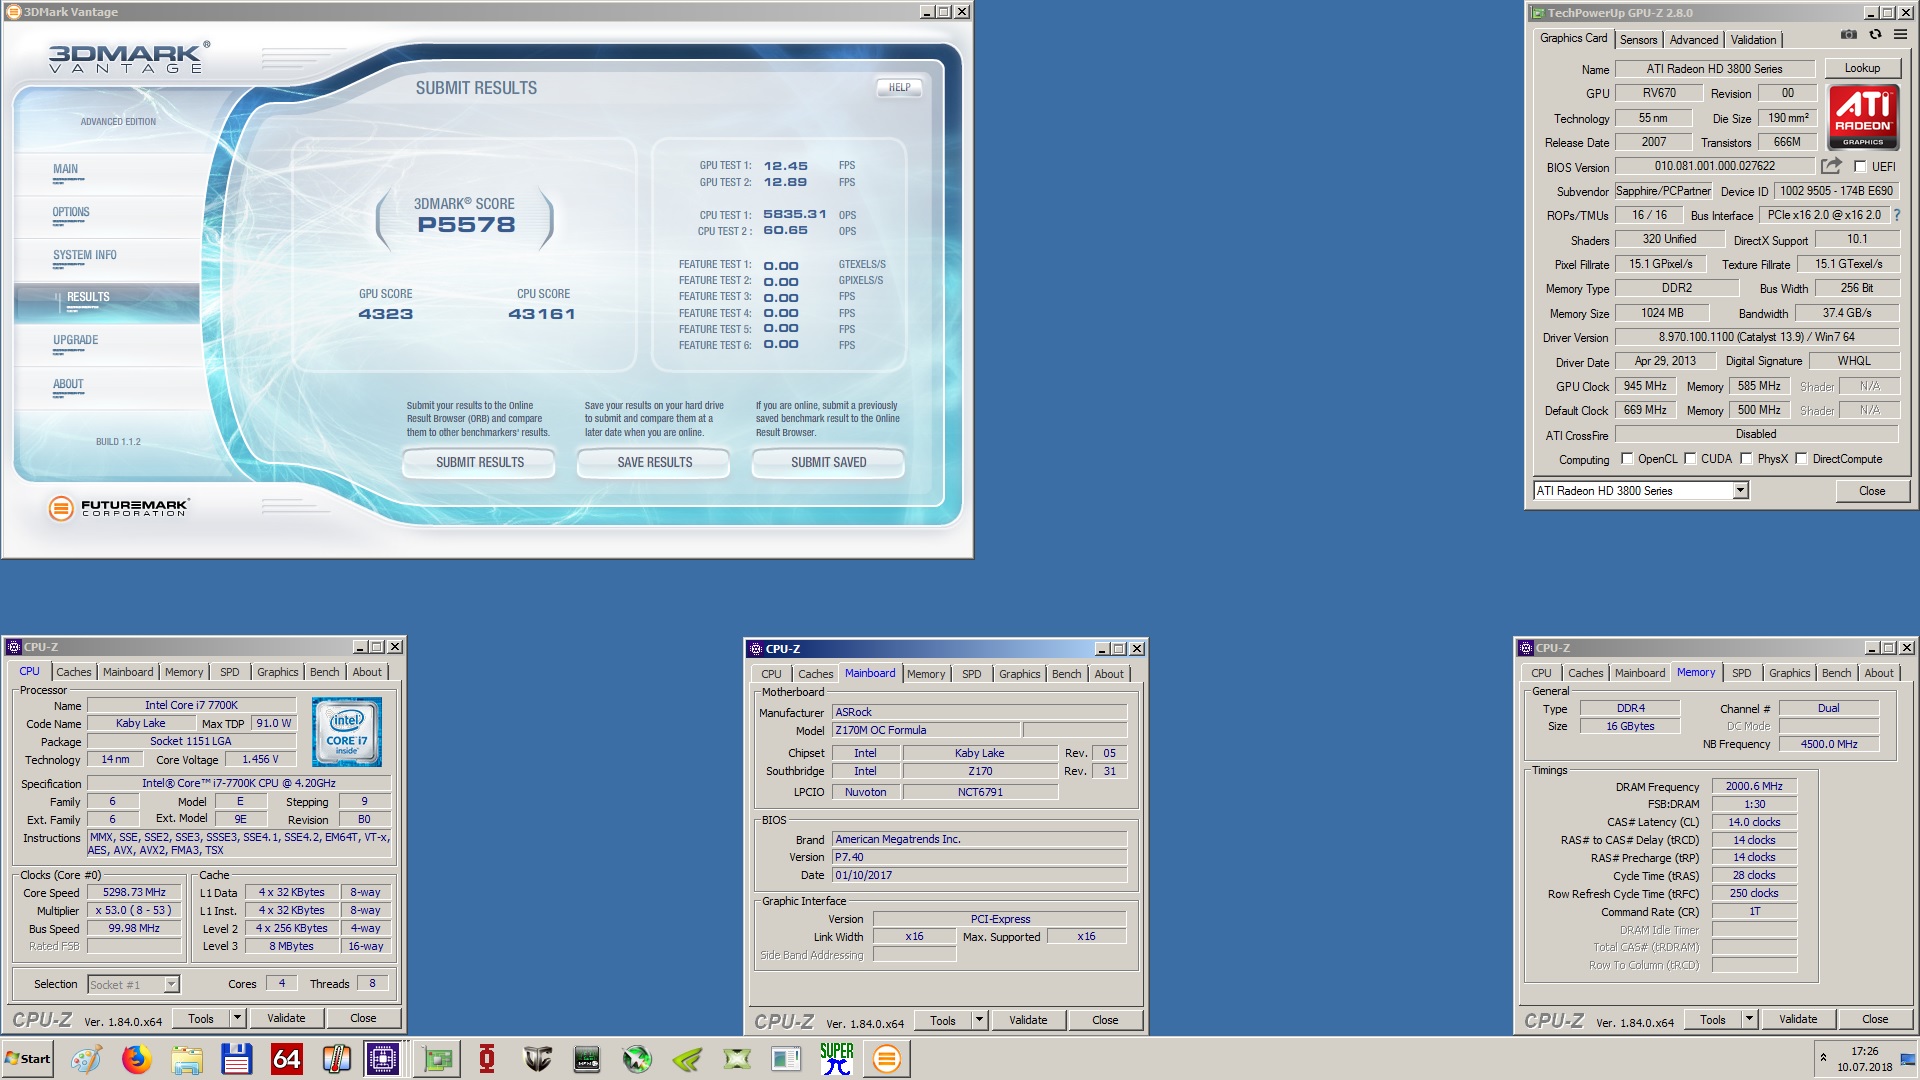Click the bus interface question mark icon
The height and width of the screenshot is (1080, 1920).
pyautogui.click(x=1896, y=215)
